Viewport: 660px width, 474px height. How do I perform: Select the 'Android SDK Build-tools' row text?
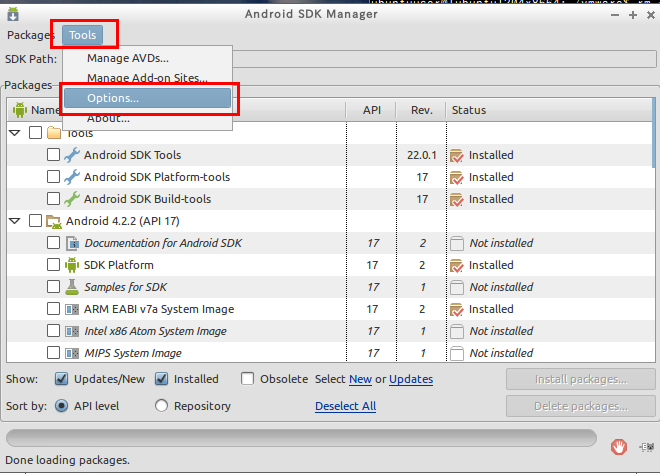(147, 199)
